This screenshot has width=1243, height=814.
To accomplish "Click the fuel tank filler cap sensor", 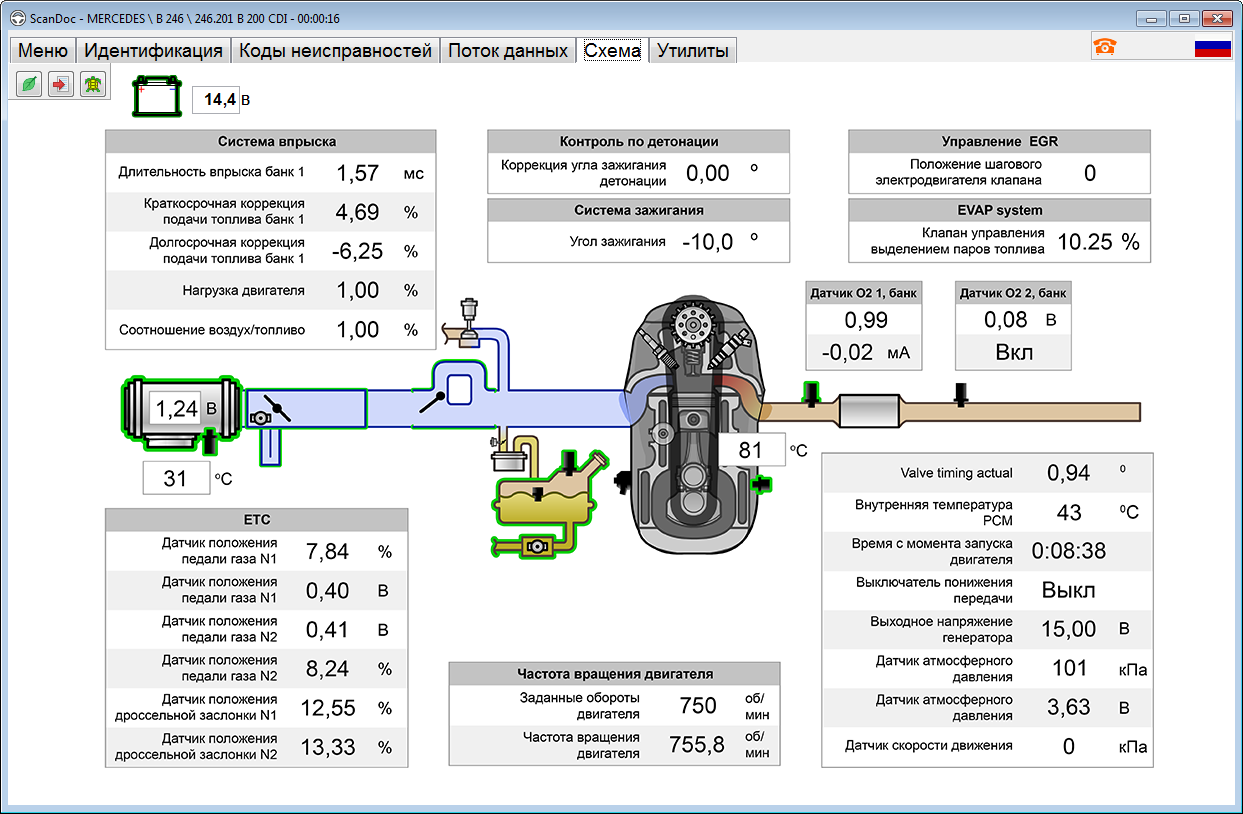I will coord(568,463).
